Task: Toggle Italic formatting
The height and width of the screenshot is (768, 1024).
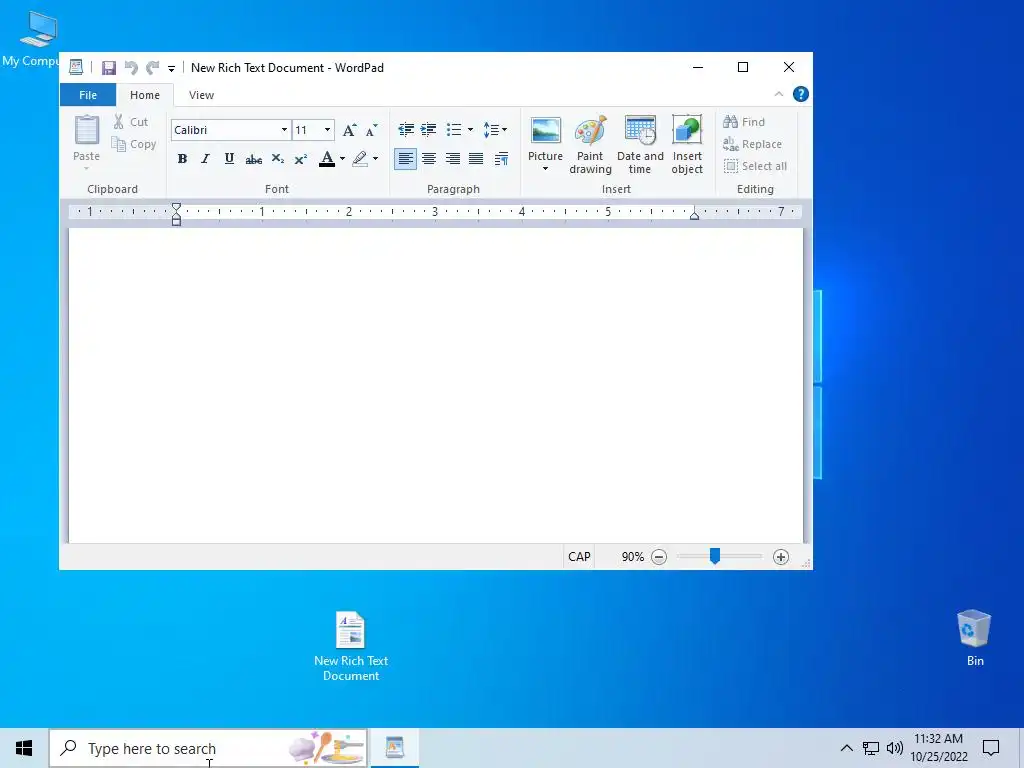Action: (206, 159)
